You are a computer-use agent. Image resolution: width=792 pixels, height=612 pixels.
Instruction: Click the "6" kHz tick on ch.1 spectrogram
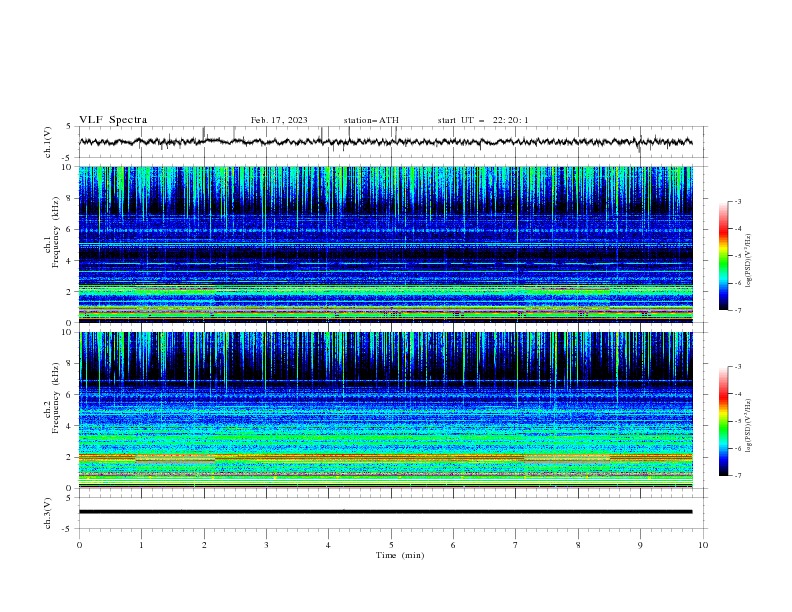click(69, 229)
